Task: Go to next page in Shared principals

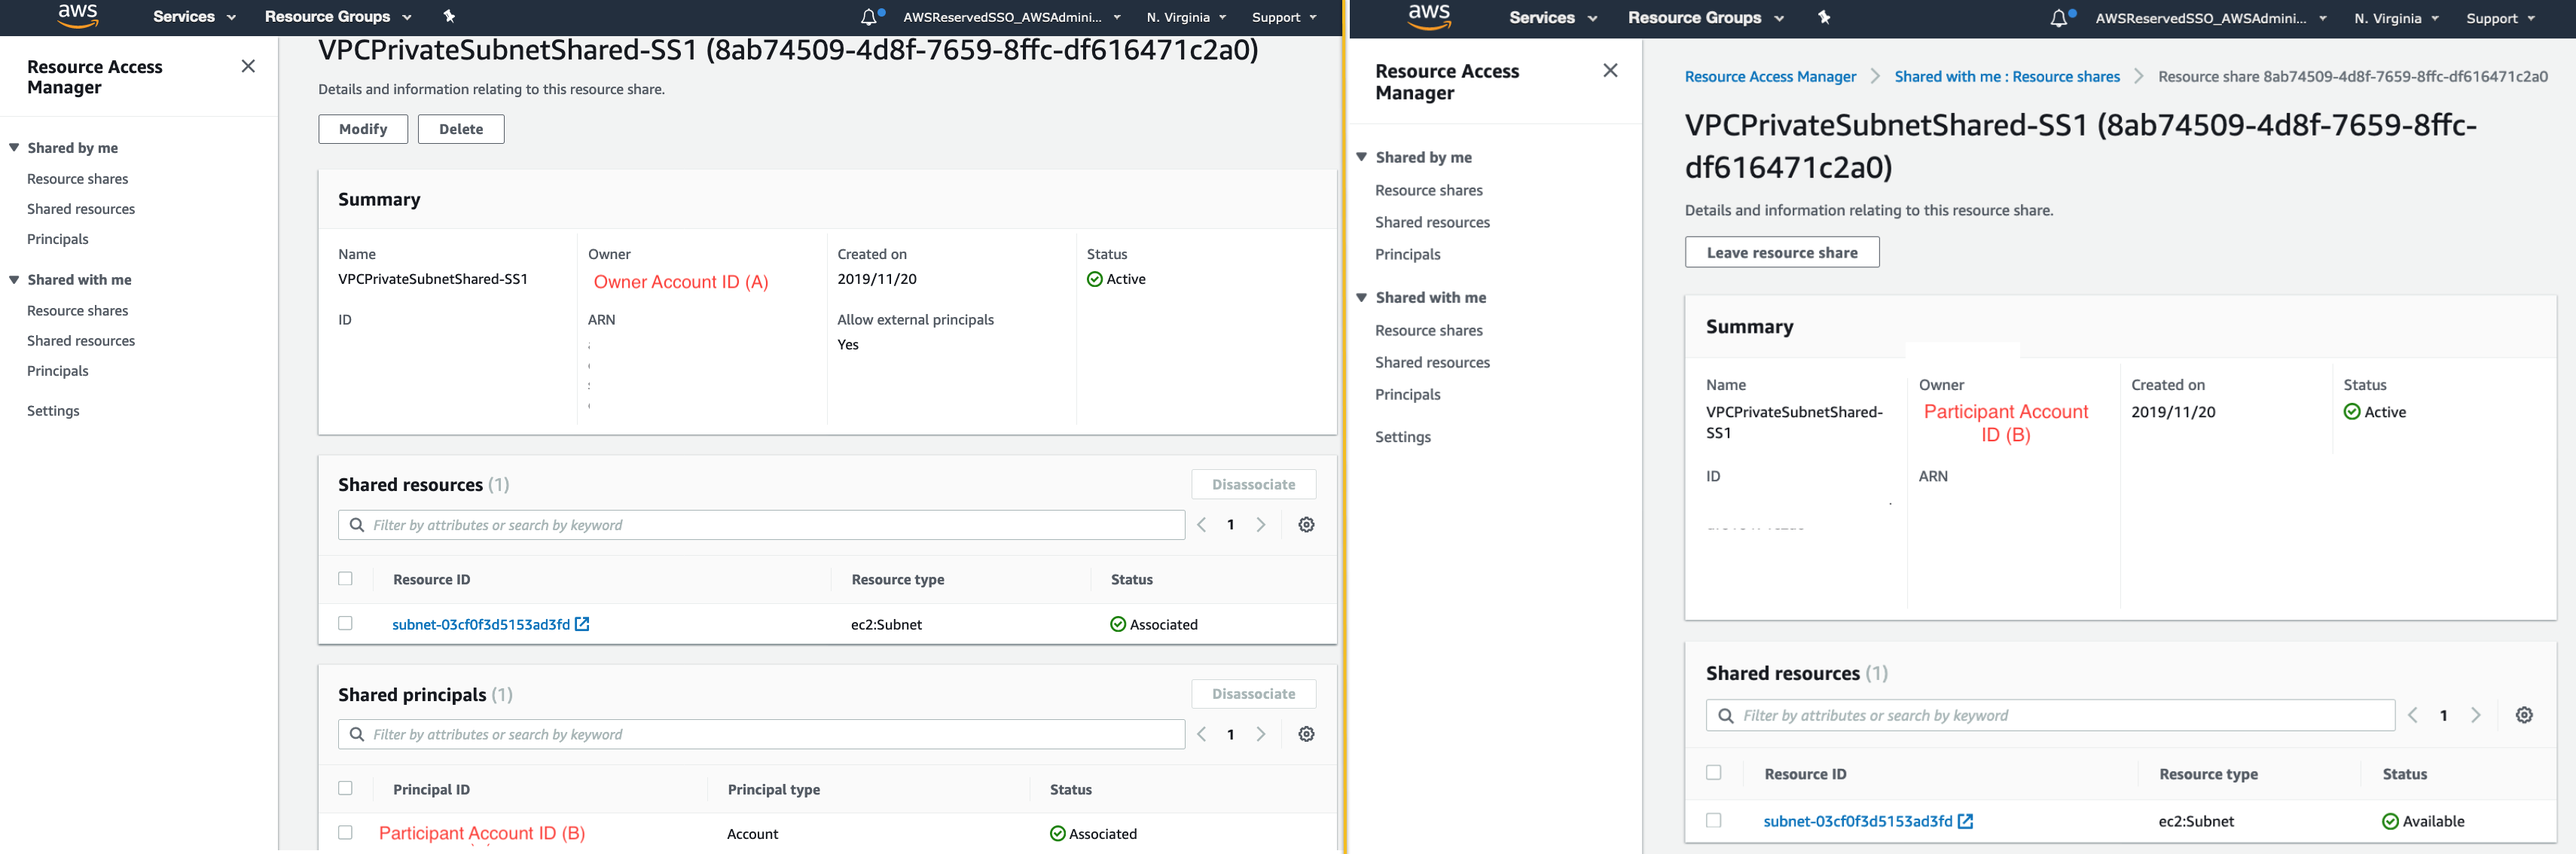Action: click(1261, 734)
